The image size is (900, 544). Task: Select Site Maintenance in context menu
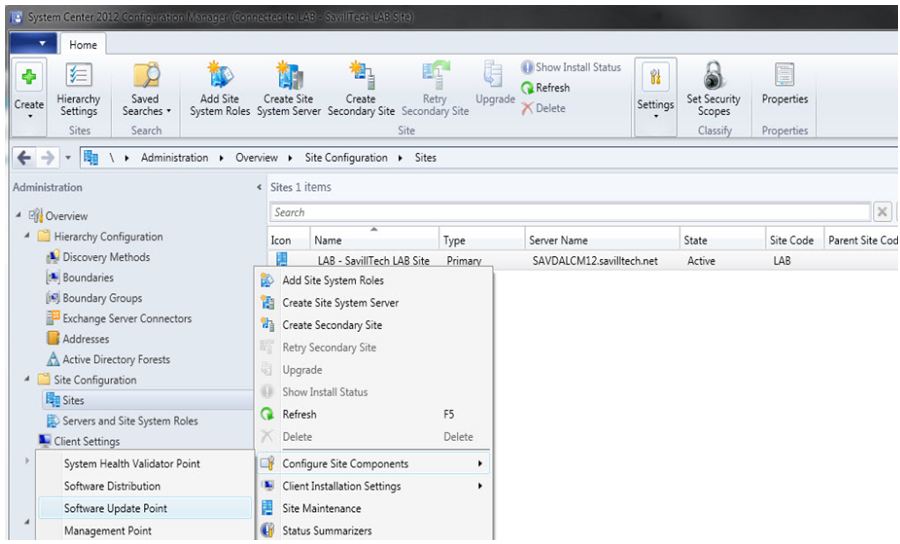click(322, 508)
